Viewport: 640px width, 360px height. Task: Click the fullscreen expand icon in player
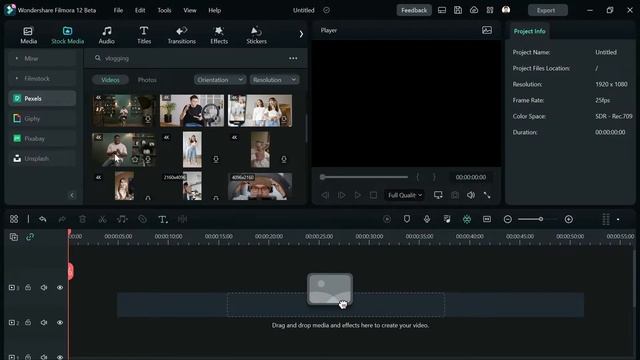[x=487, y=195]
